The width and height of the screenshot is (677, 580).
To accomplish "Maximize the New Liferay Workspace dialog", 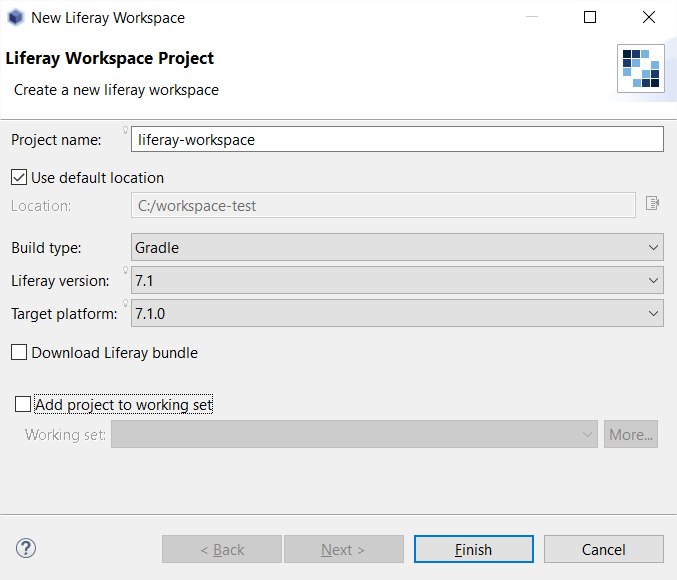I will (590, 17).
